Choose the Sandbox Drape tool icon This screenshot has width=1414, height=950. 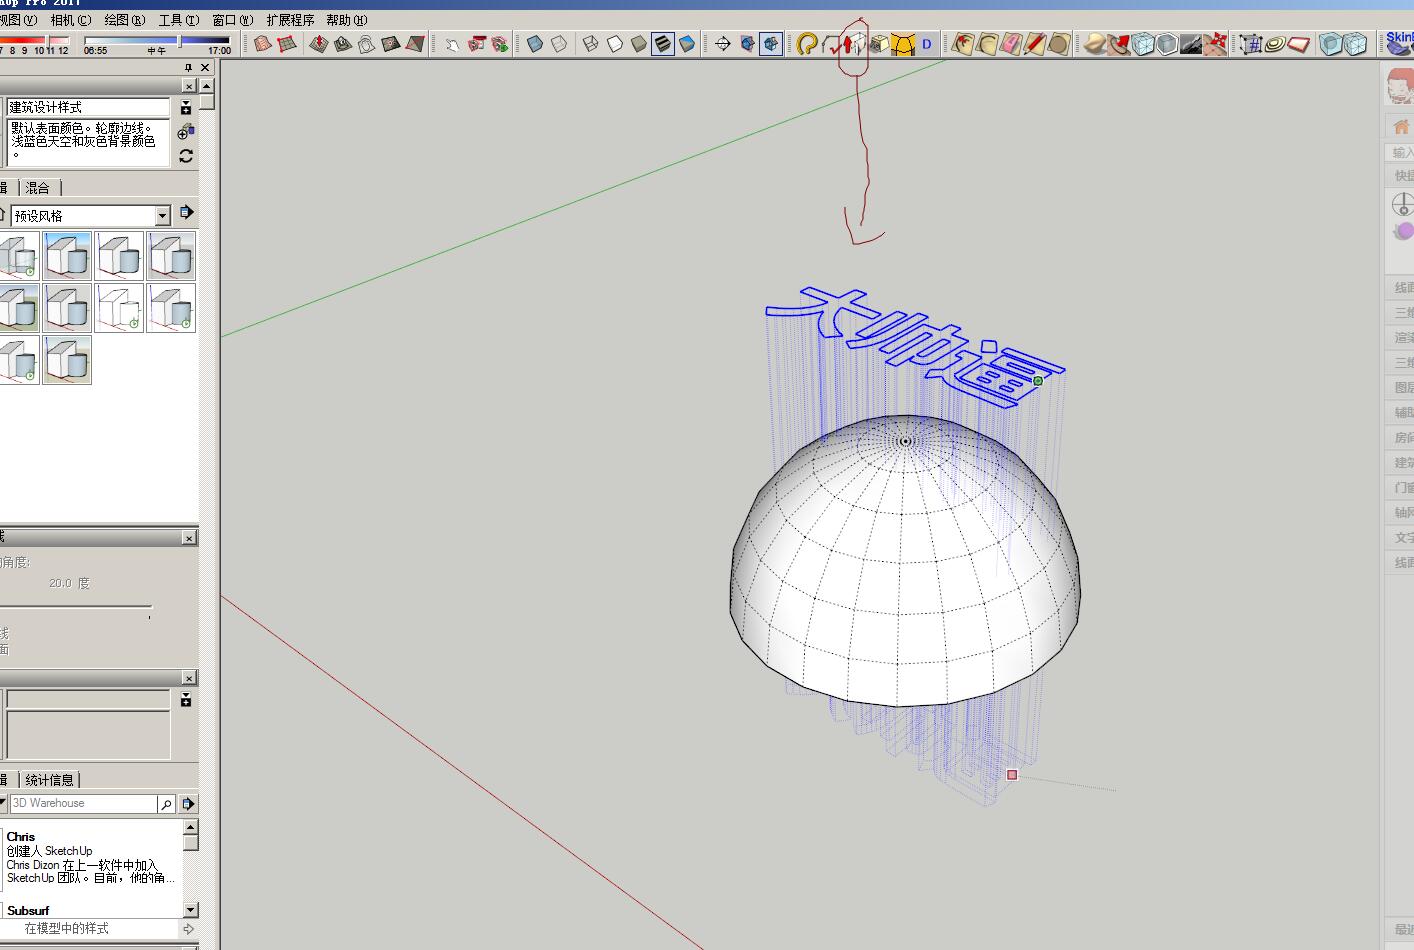coord(367,44)
